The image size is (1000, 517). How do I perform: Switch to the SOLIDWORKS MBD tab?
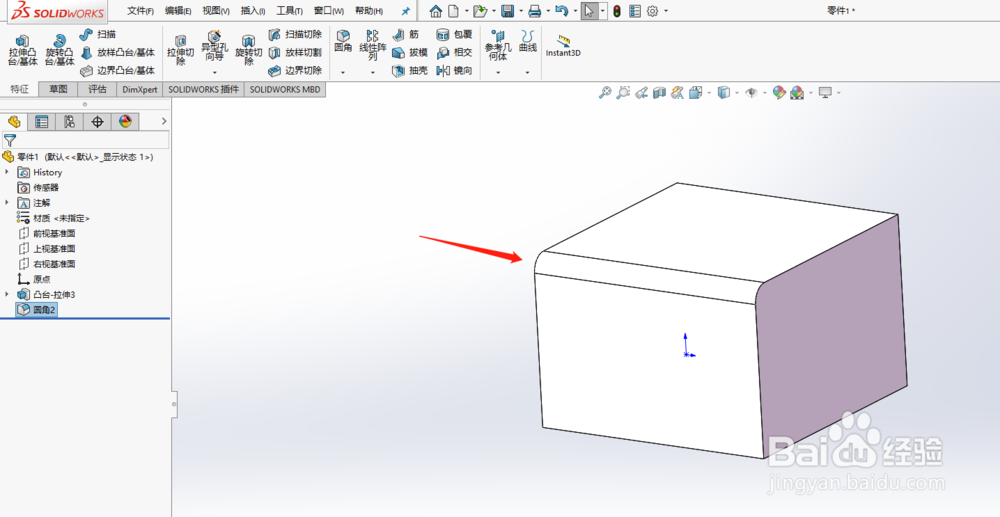pos(285,89)
